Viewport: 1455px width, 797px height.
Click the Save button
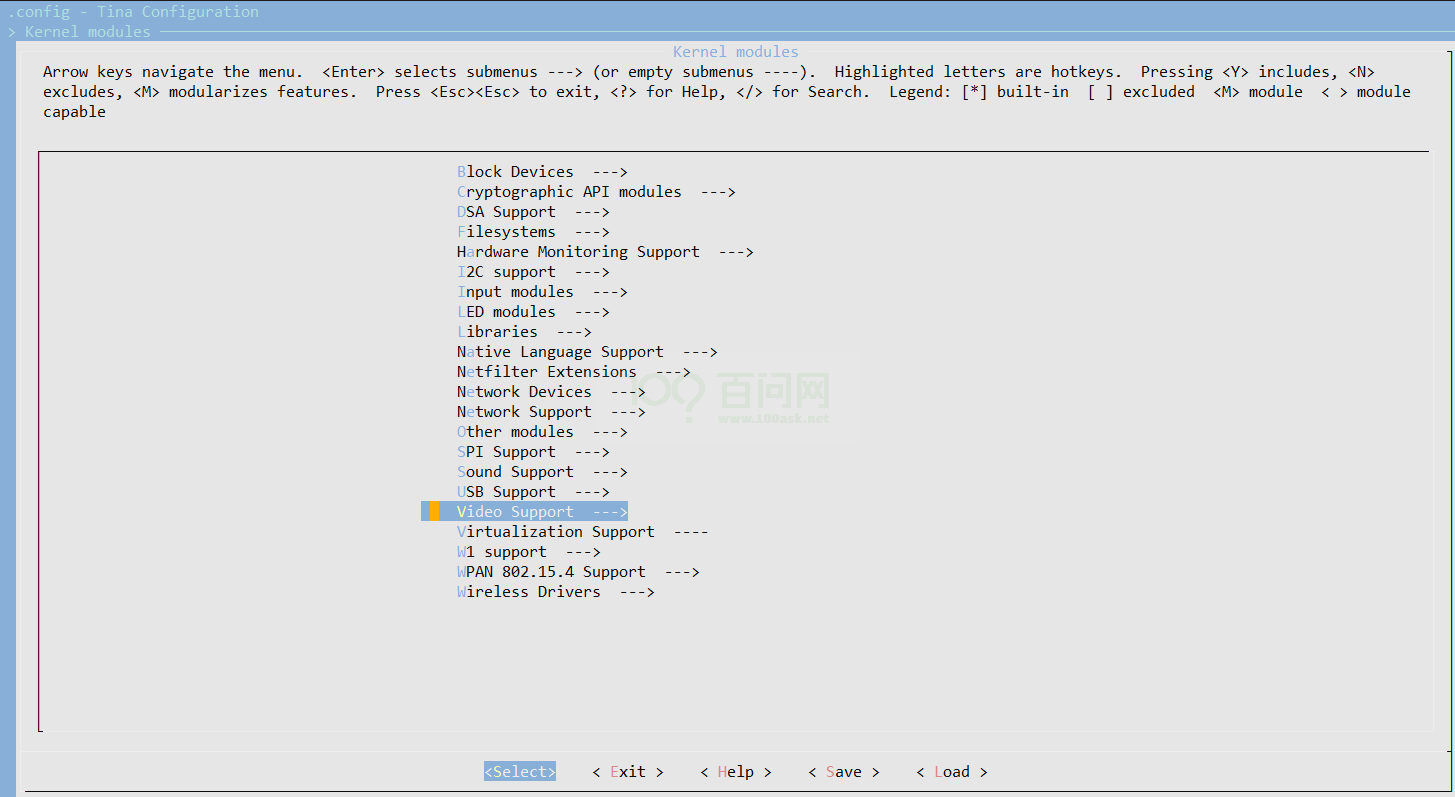coord(844,772)
